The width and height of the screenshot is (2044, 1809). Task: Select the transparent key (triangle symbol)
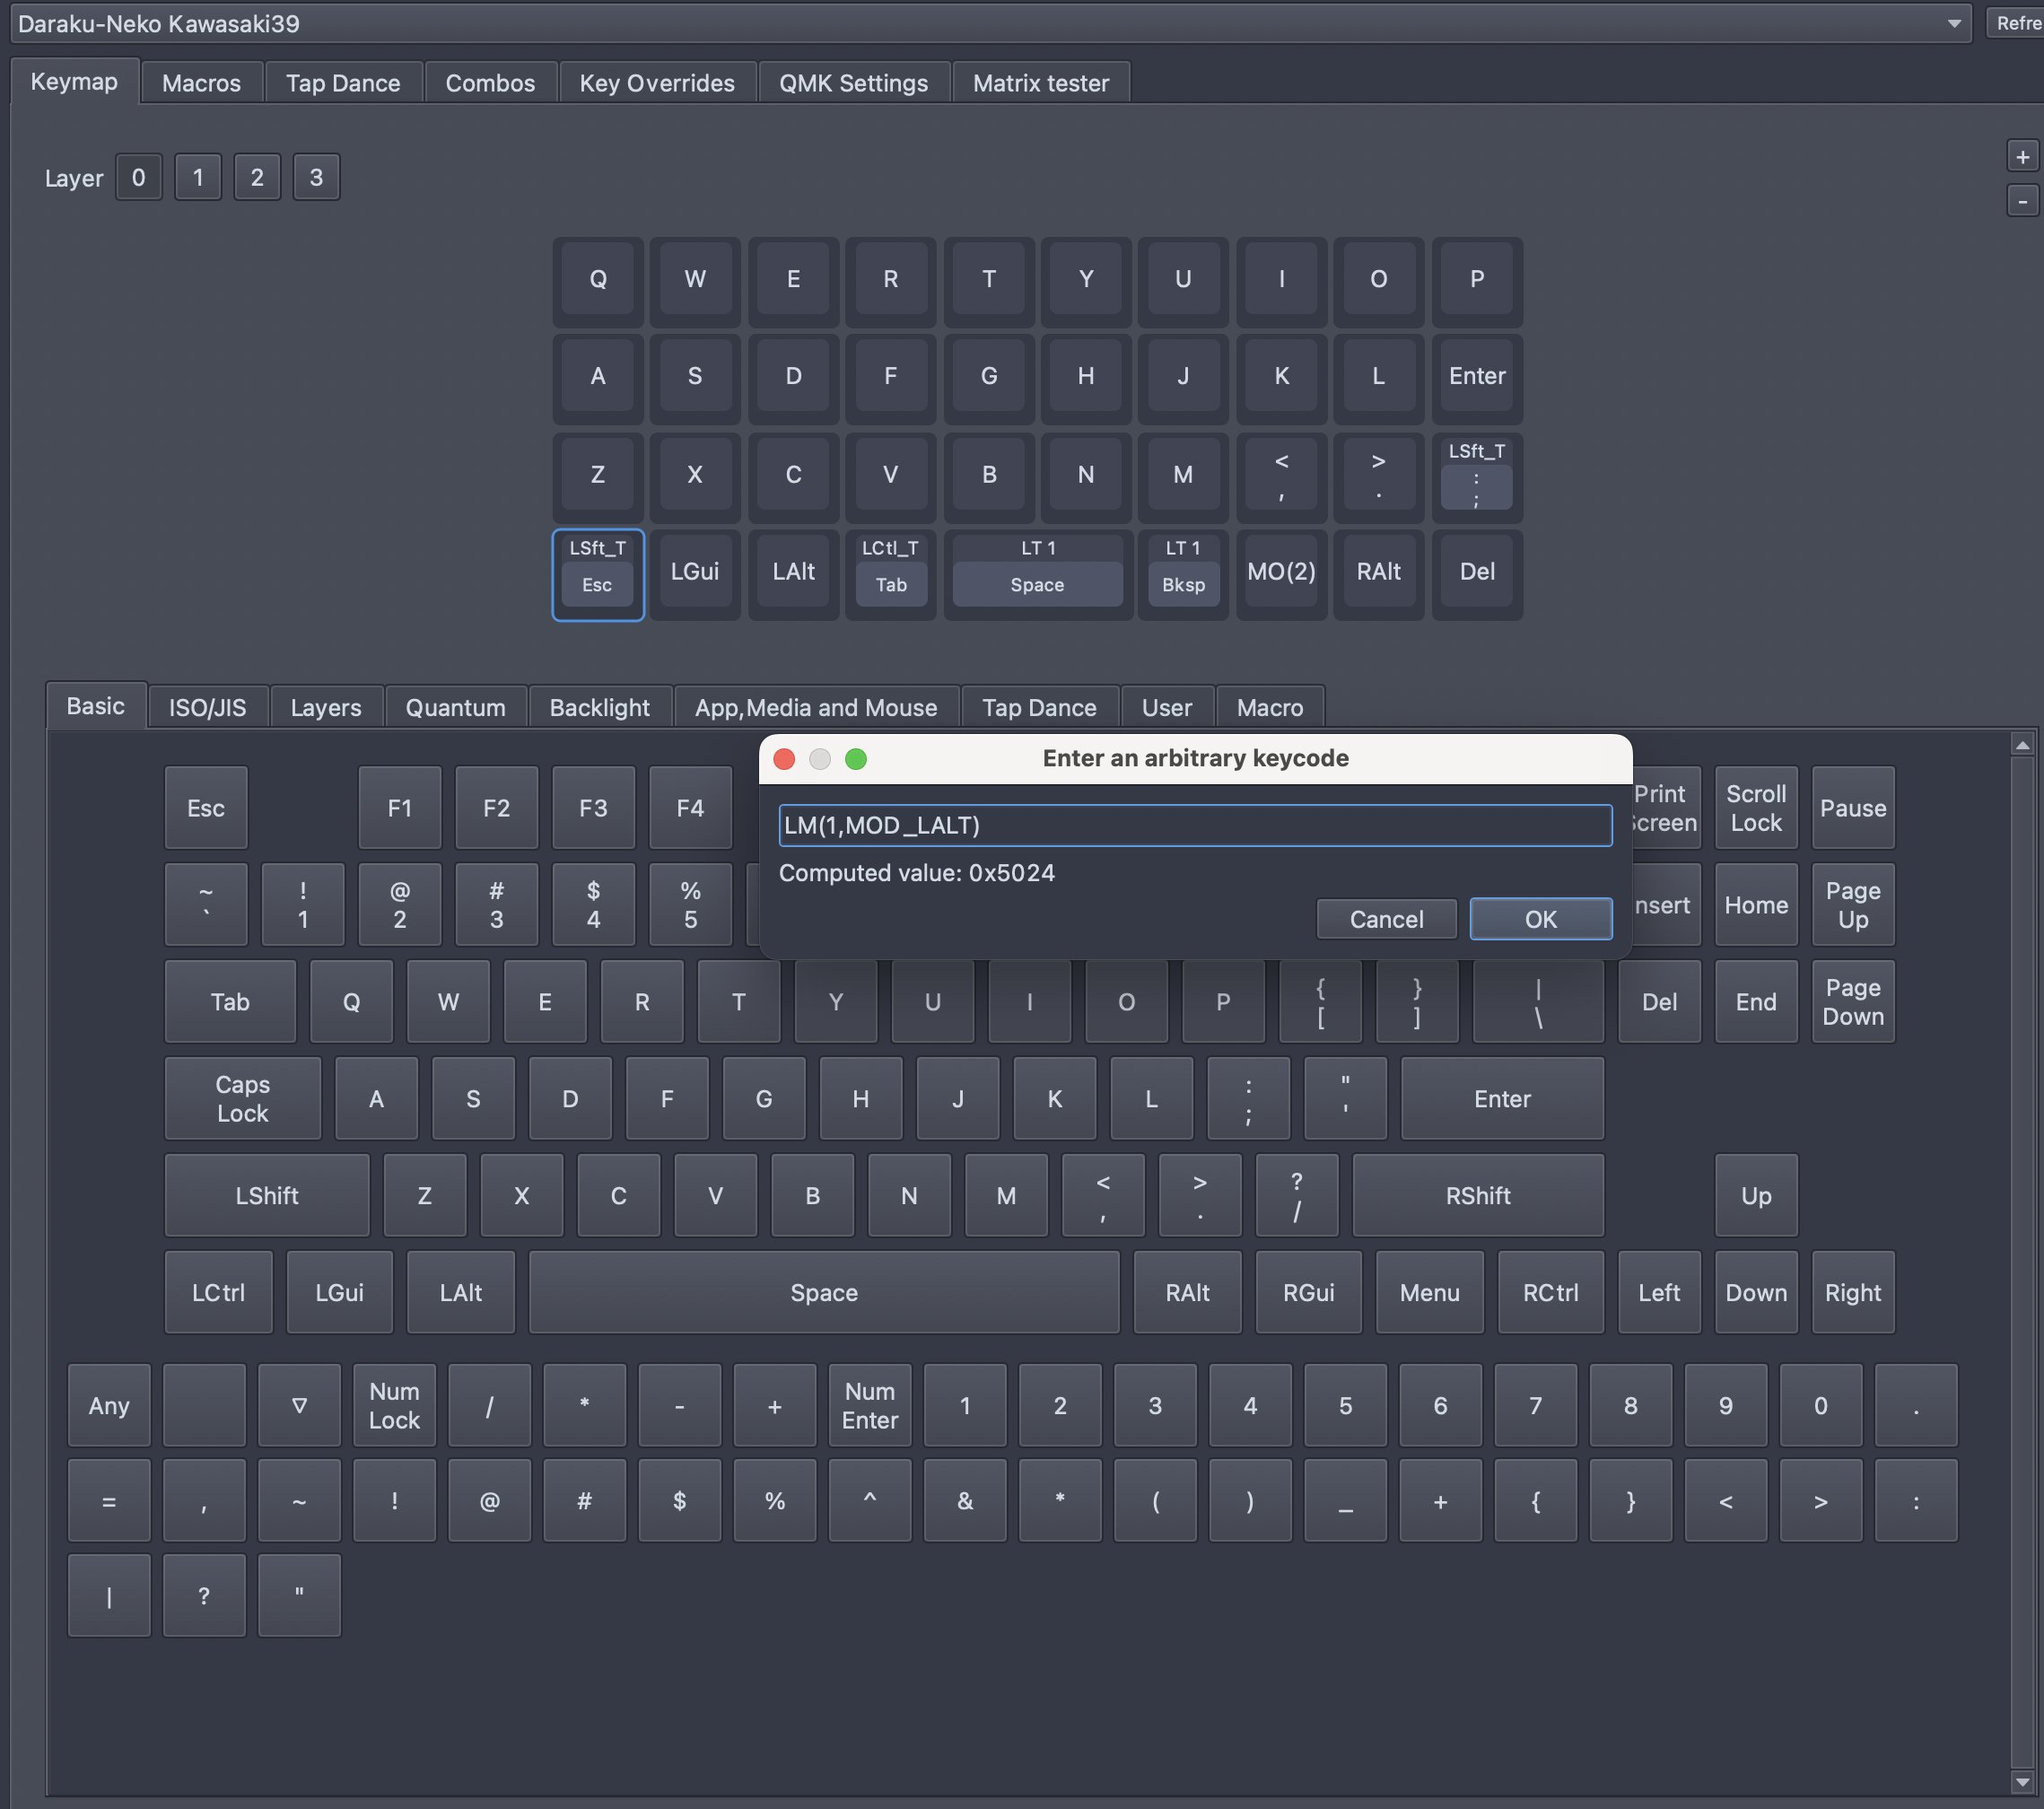click(299, 1405)
